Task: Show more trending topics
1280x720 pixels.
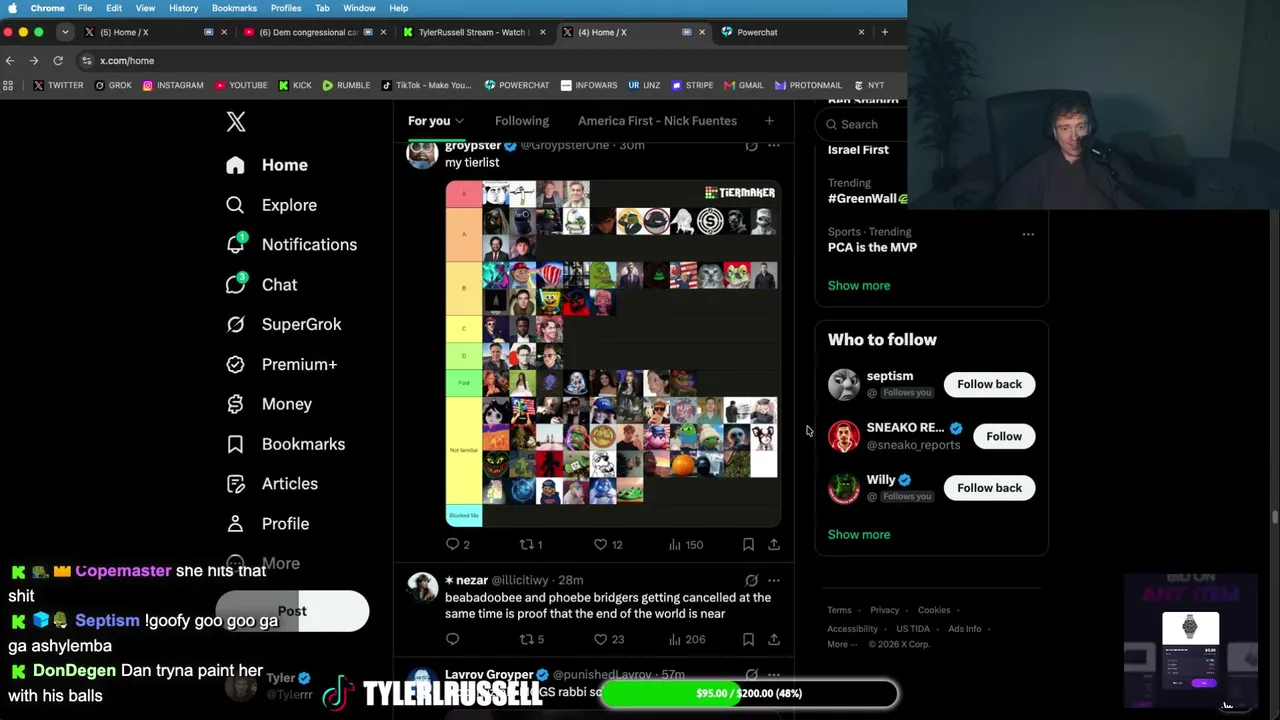Action: (859, 286)
